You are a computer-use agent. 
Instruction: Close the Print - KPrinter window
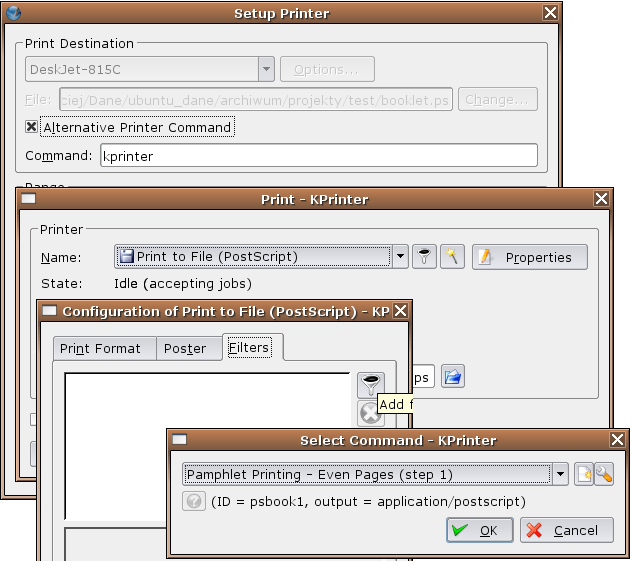(x=602, y=199)
